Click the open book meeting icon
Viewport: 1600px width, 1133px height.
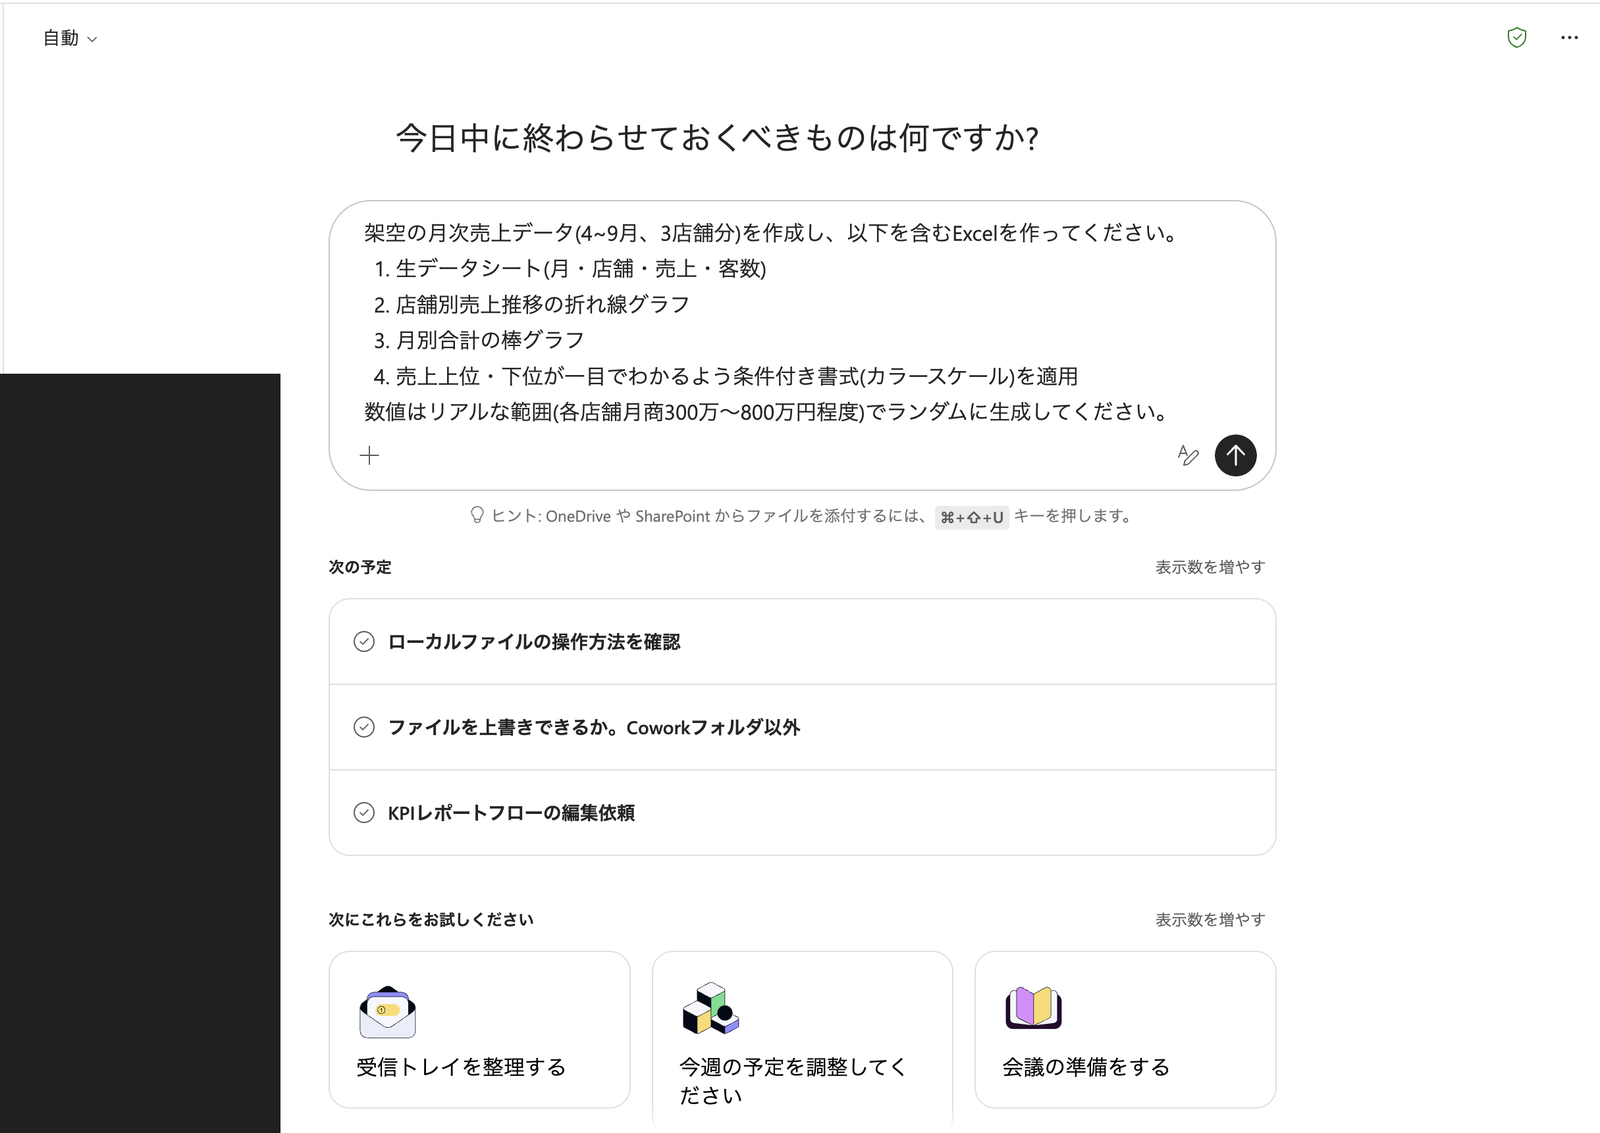[x=1033, y=1007]
